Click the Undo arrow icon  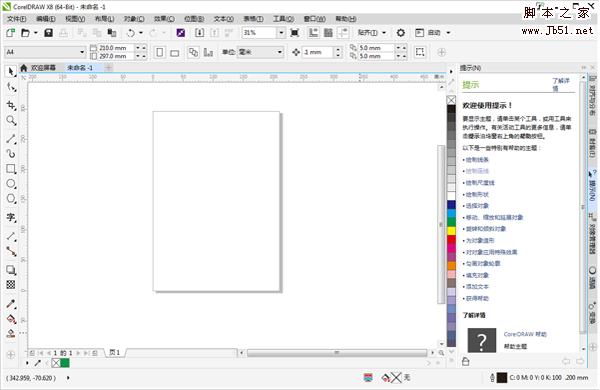[131, 33]
